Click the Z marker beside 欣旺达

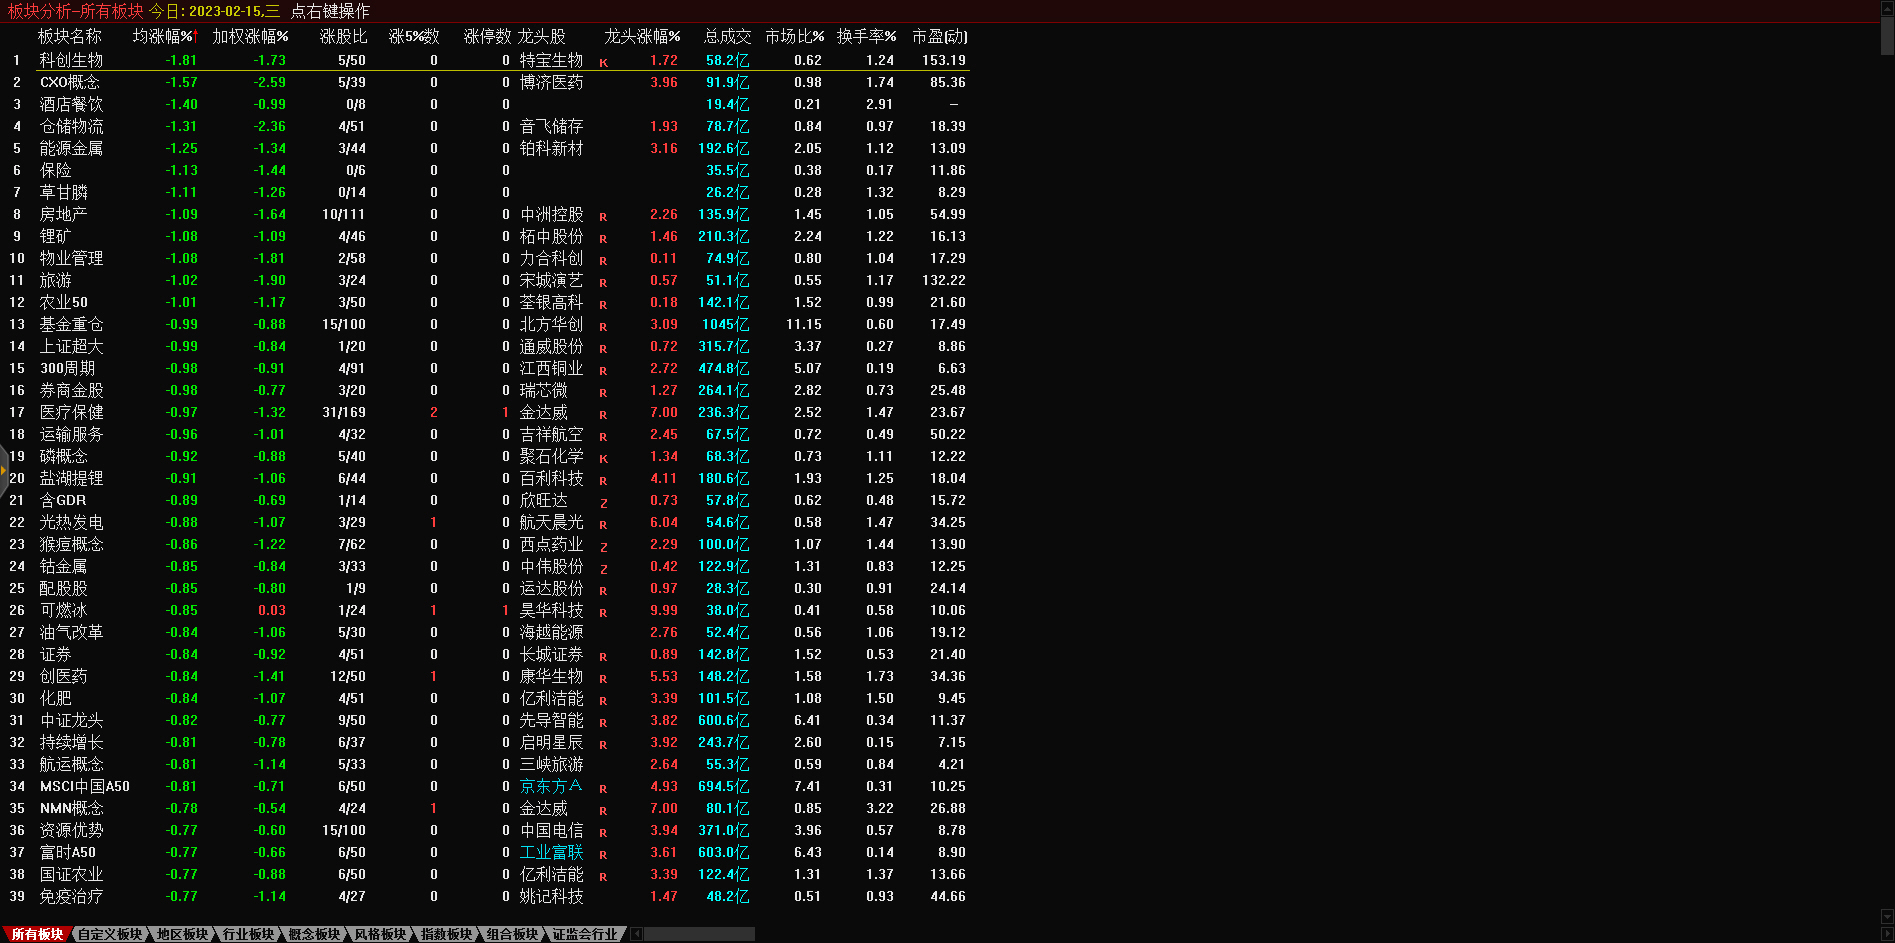(x=603, y=502)
